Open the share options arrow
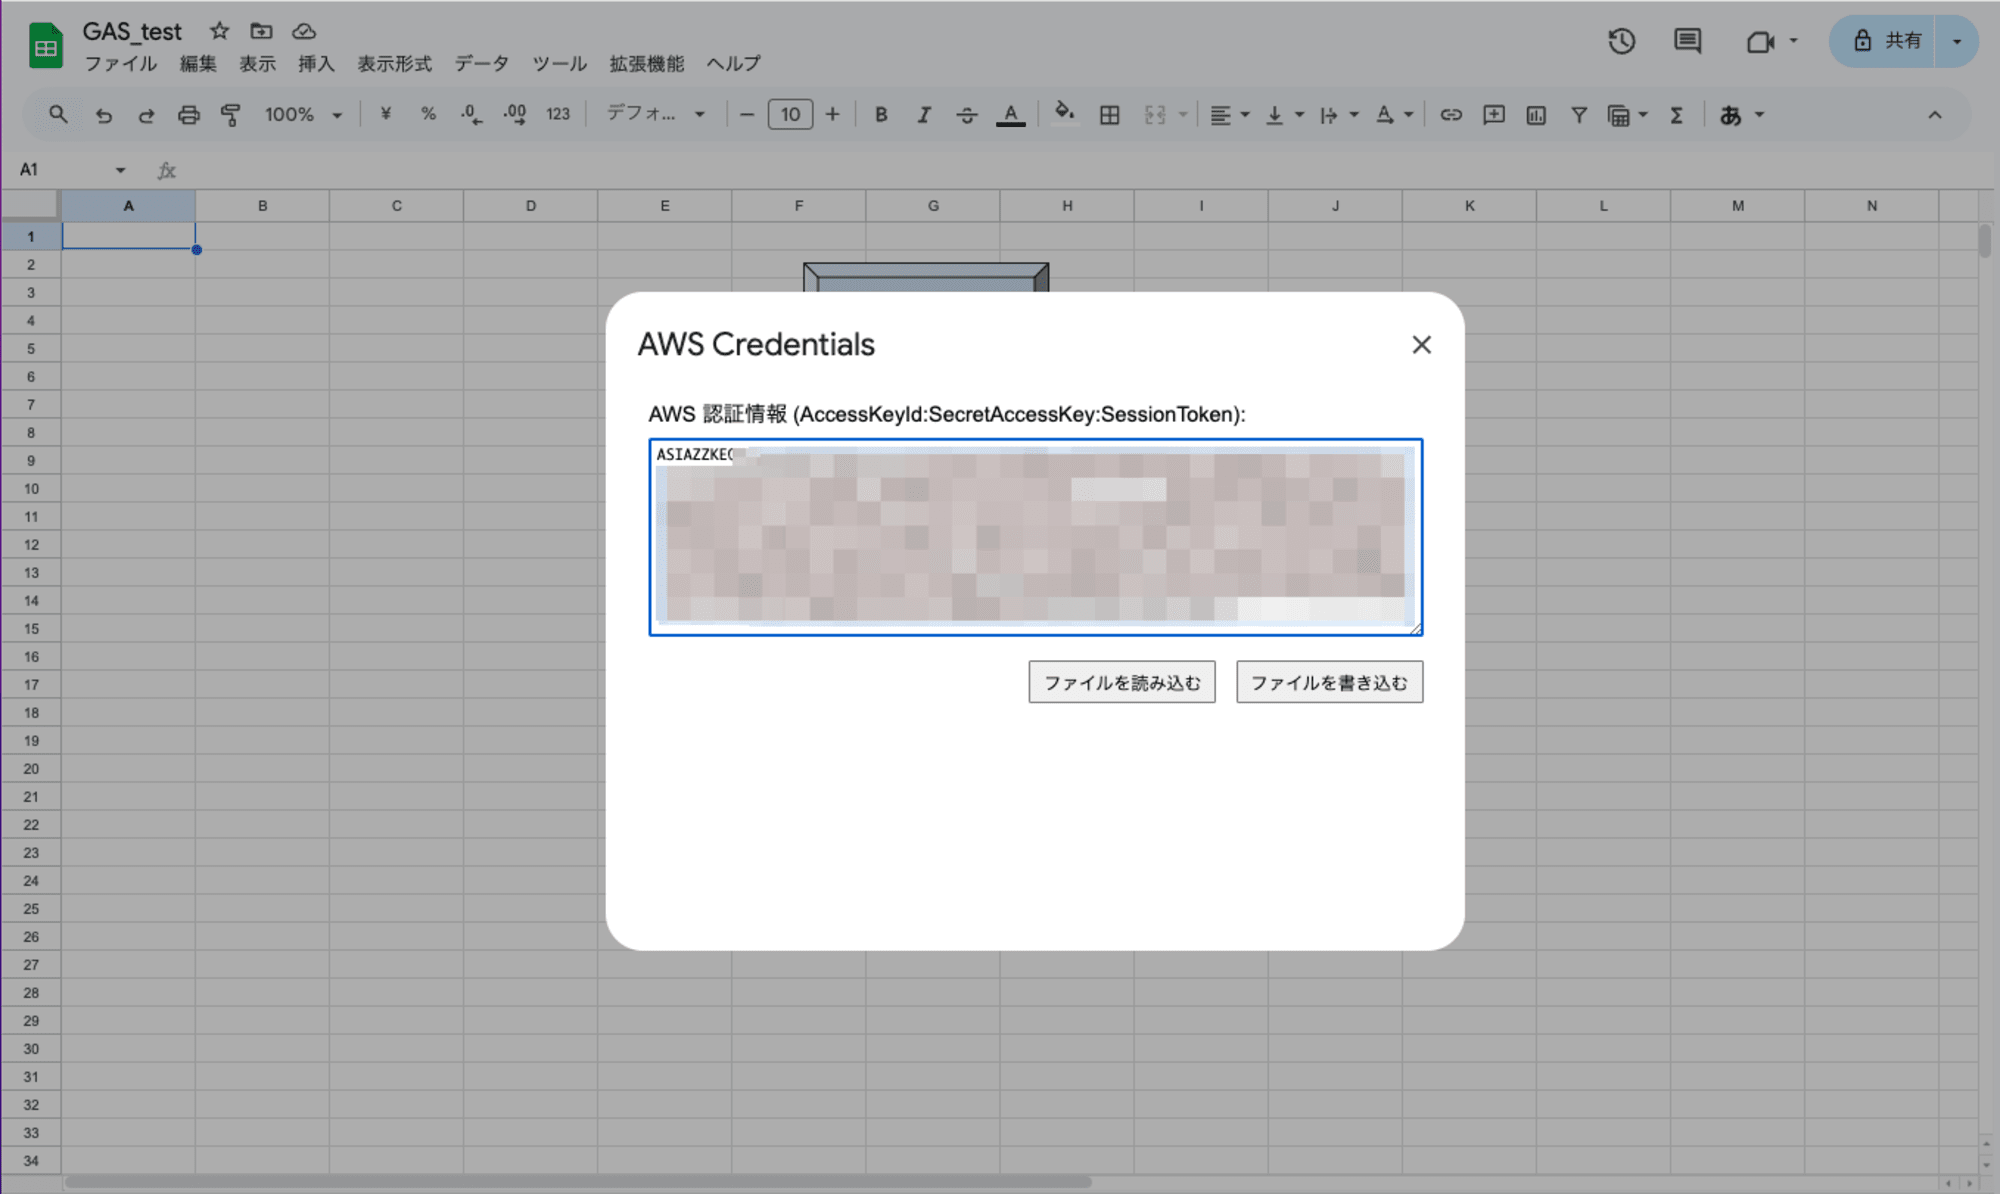Screen dimensions: 2000x1194 pos(1956,42)
